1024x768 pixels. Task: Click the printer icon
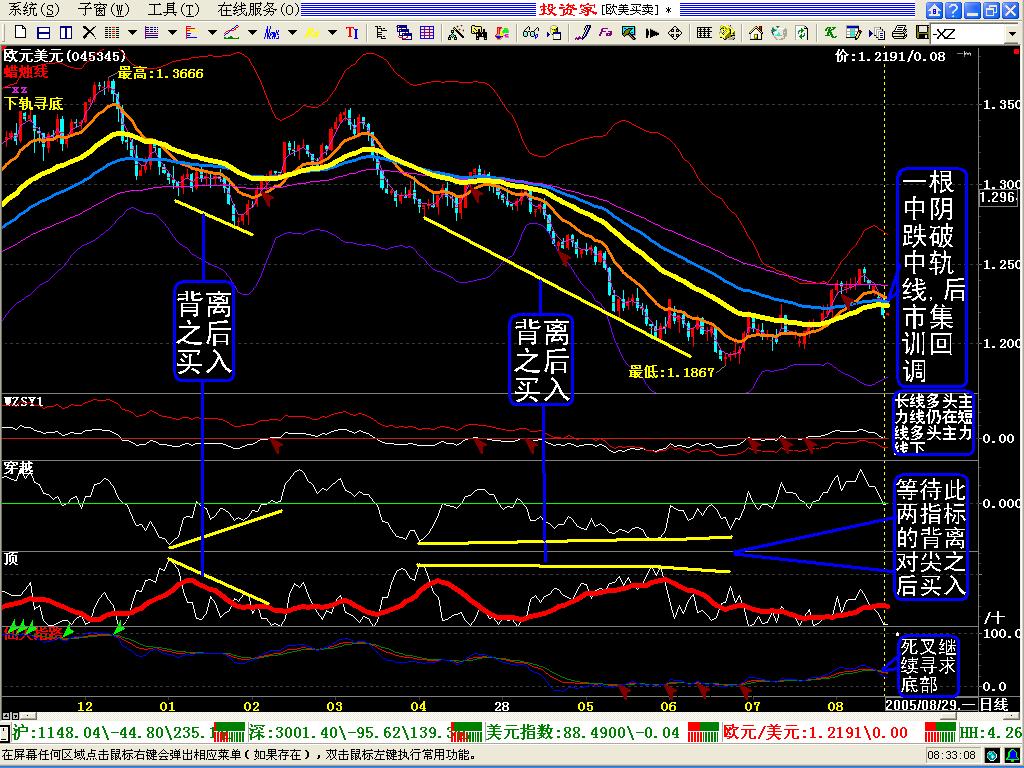[x=900, y=33]
